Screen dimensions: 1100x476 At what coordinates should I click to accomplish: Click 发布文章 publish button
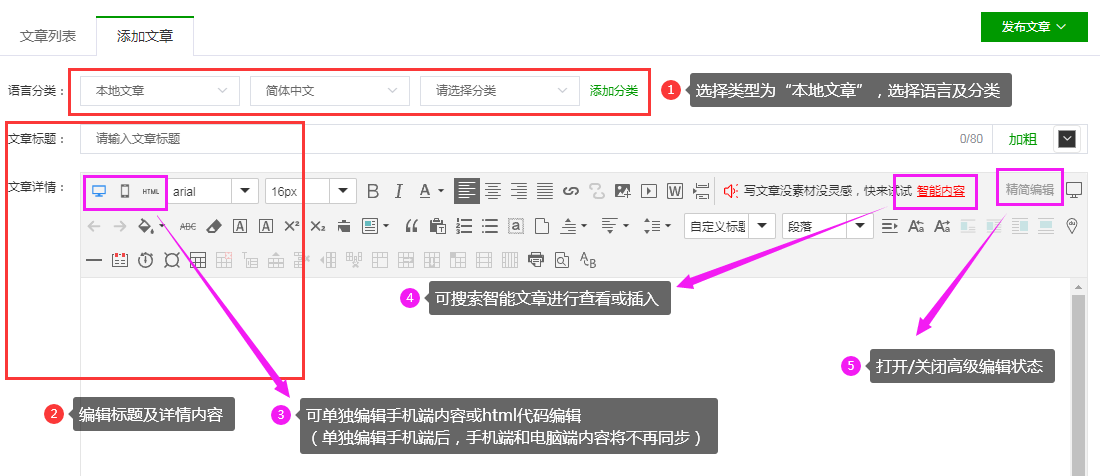point(1034,27)
